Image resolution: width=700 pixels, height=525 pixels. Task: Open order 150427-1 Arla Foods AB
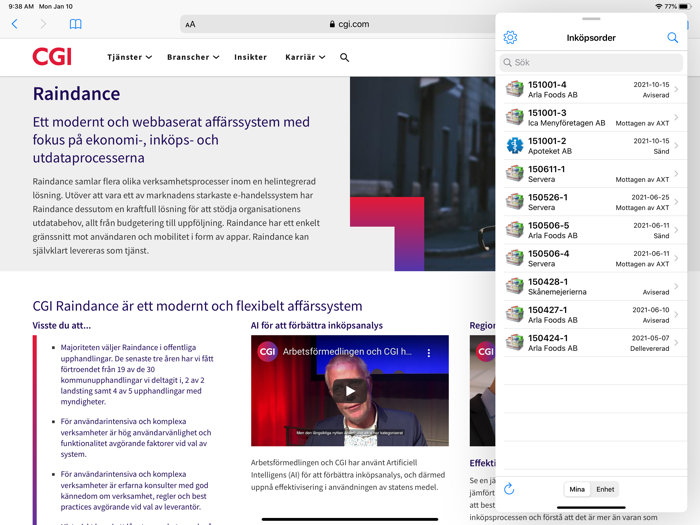tap(591, 314)
